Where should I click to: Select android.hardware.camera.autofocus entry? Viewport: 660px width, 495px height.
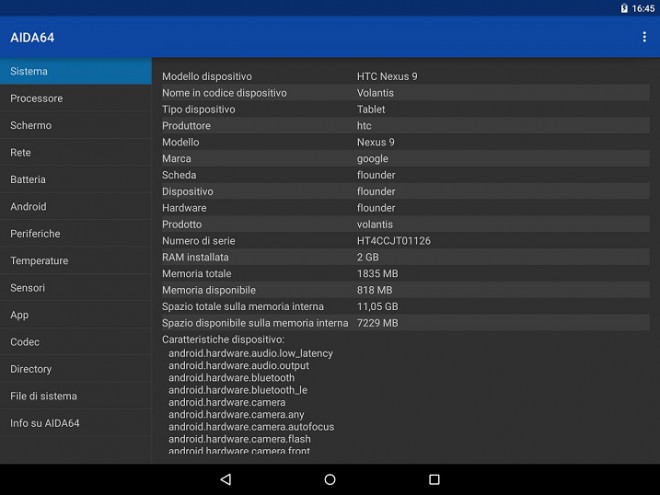[x=251, y=426]
